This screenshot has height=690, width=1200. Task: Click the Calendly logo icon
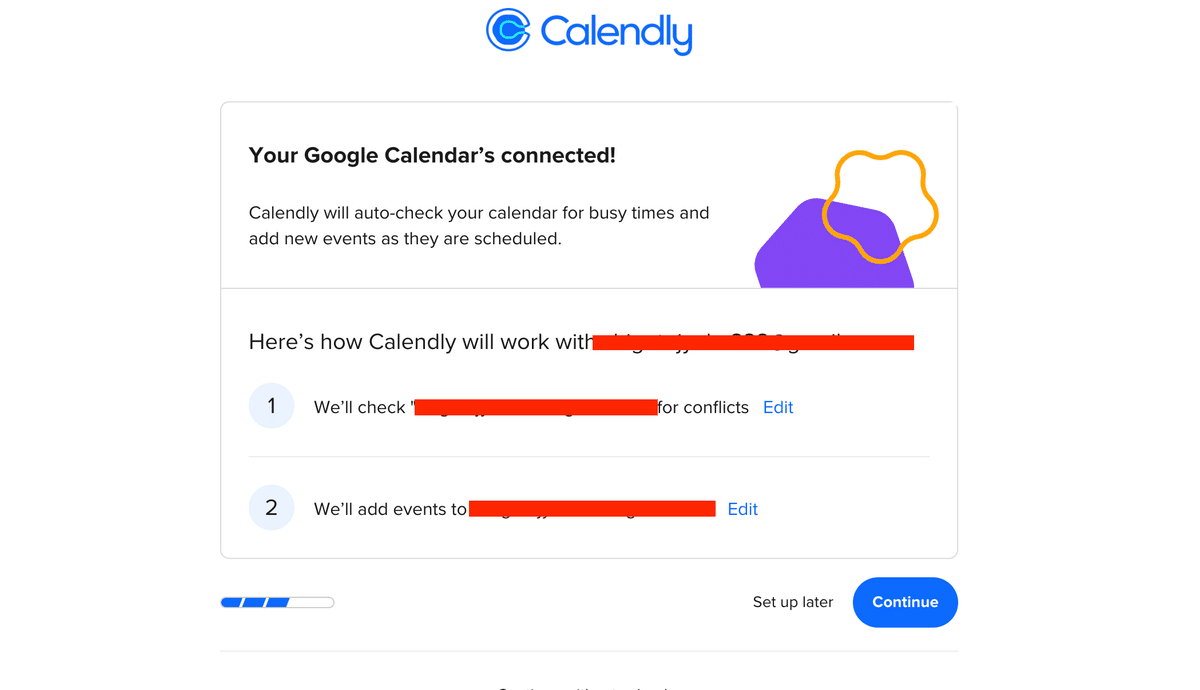point(508,30)
